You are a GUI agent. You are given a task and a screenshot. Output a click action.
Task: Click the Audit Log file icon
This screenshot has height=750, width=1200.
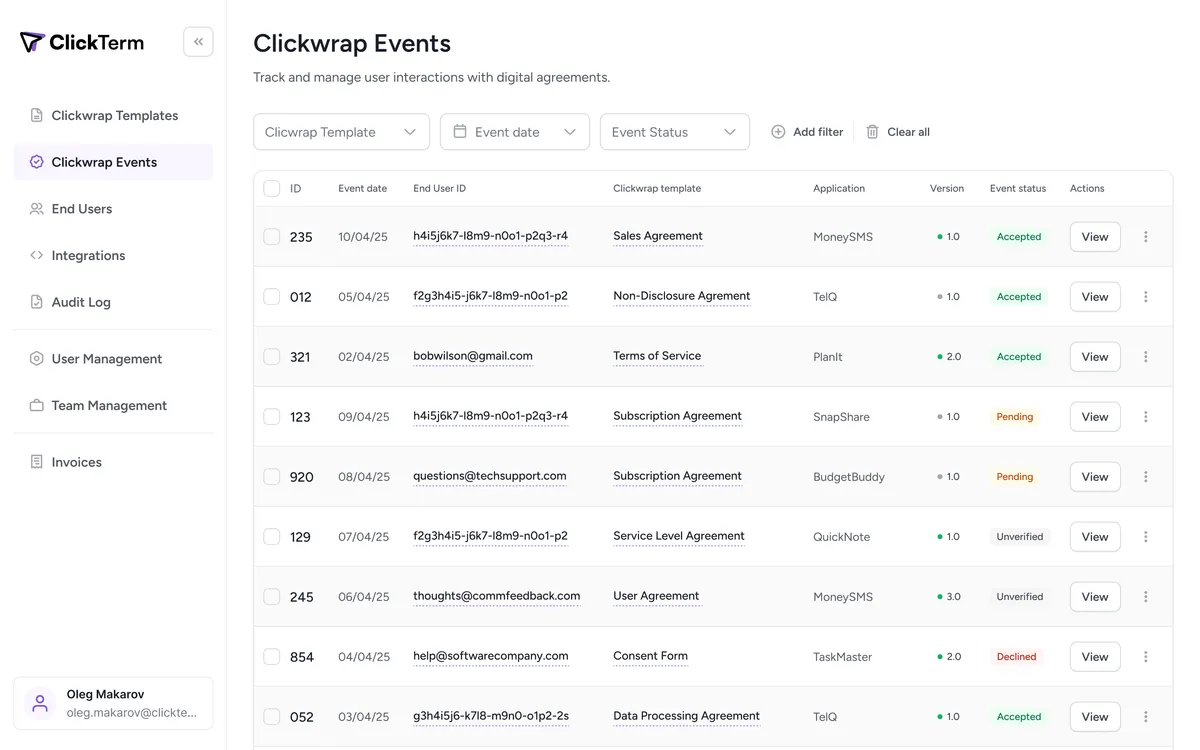[x=37, y=302]
